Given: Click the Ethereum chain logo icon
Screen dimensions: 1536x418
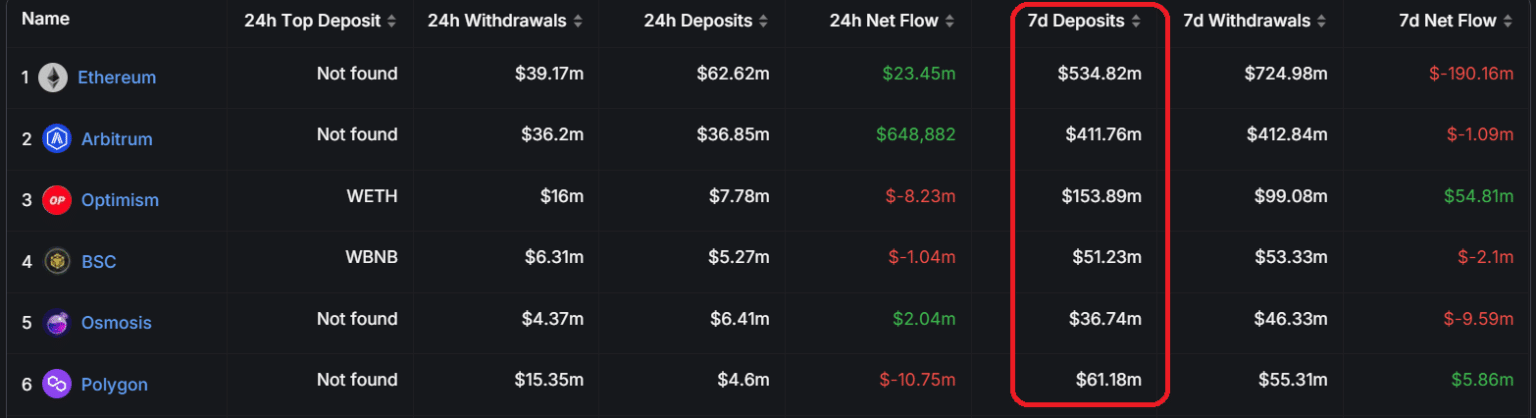Looking at the screenshot, I should (x=53, y=78).
